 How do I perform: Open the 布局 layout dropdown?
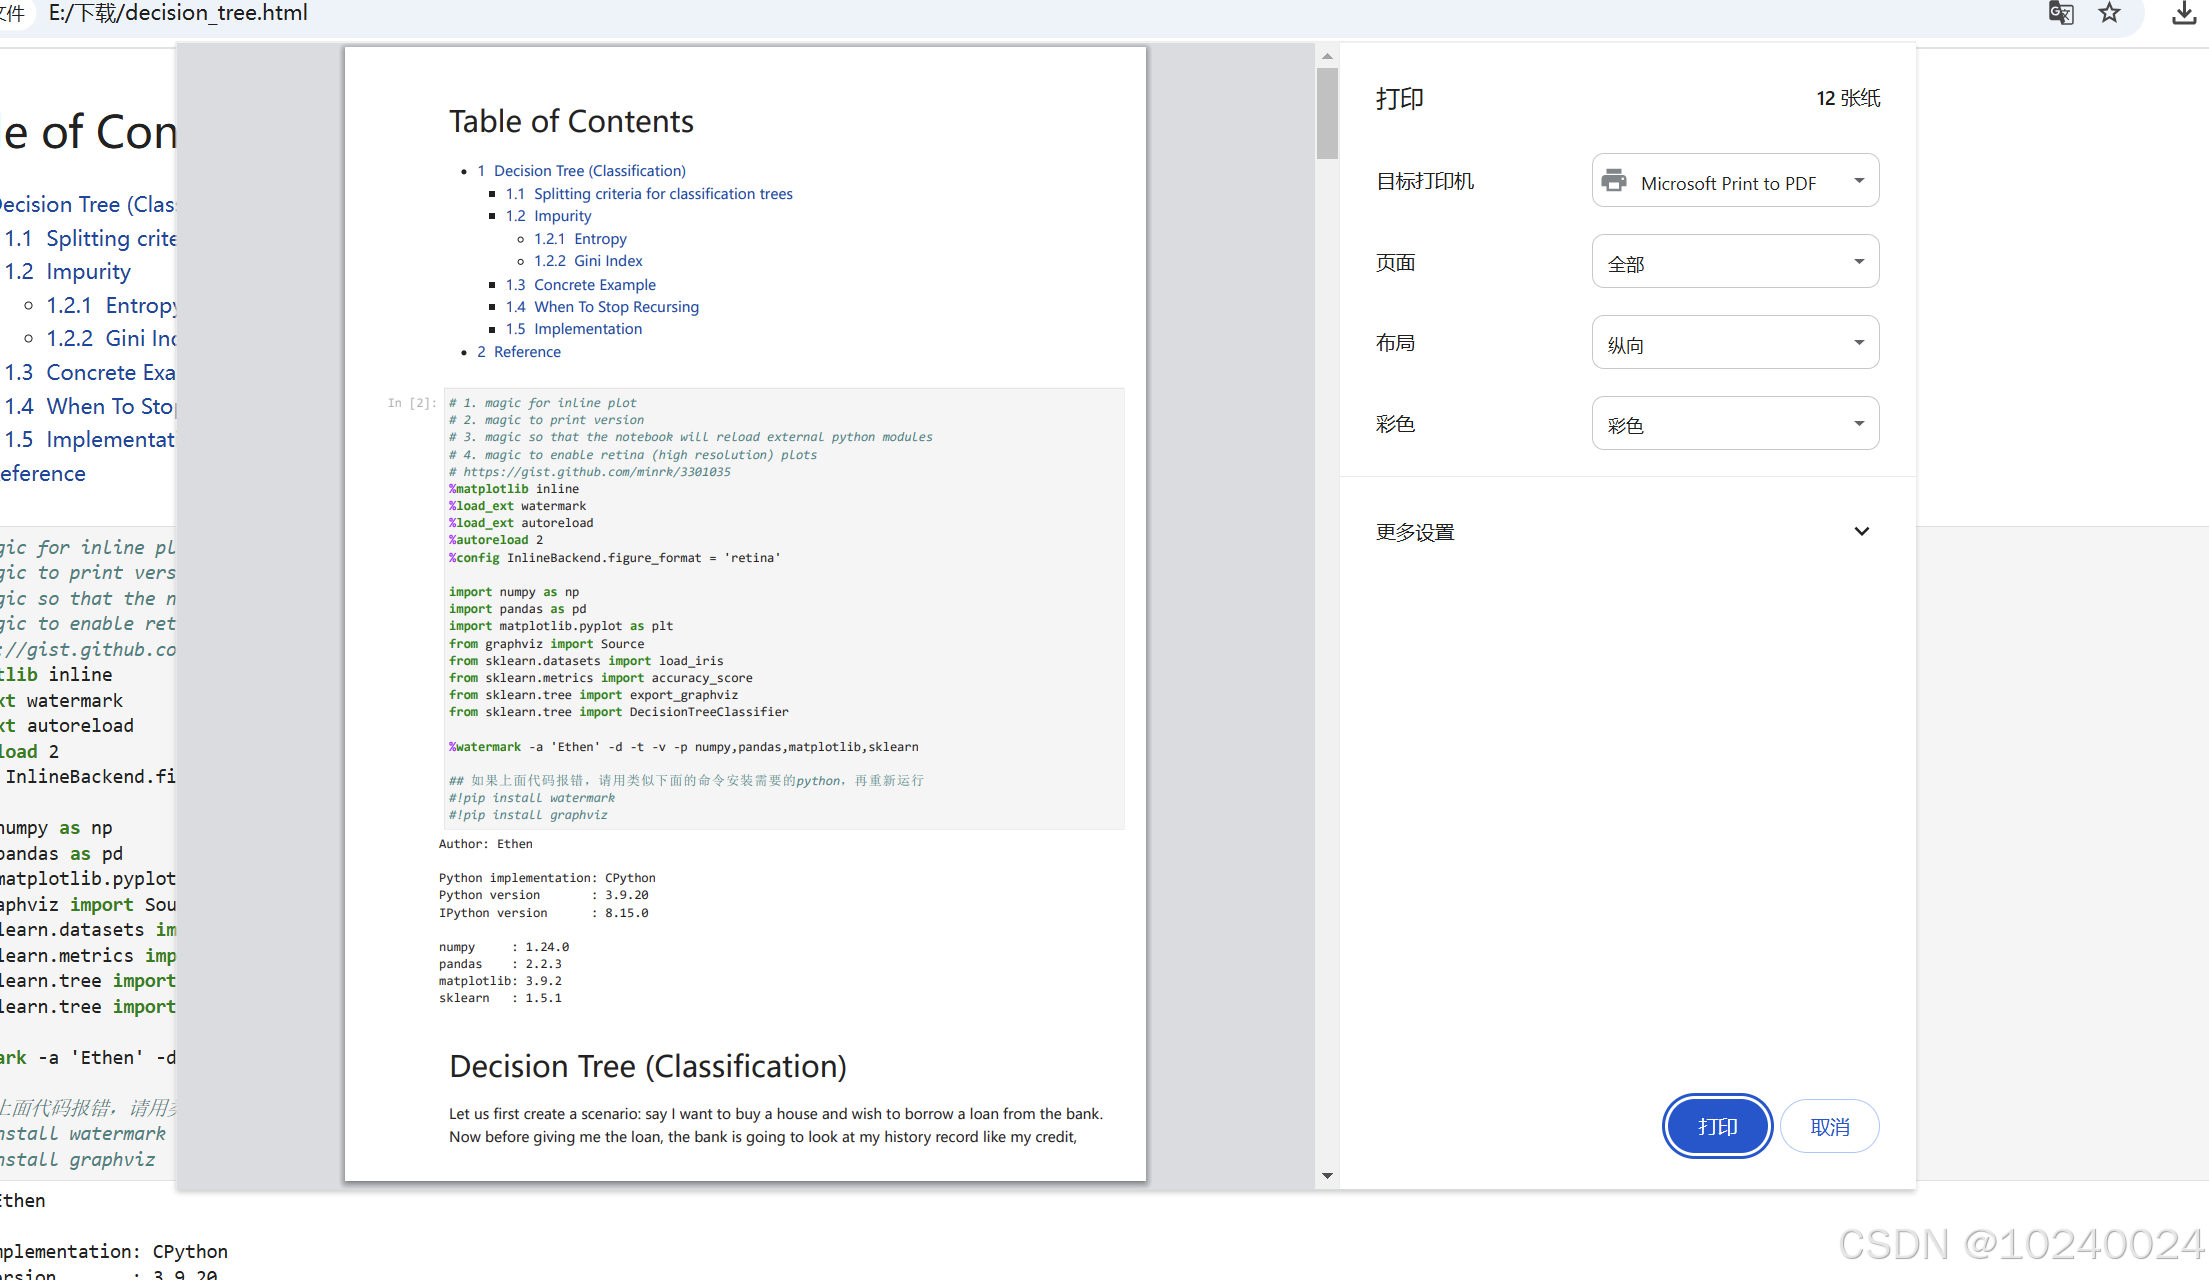(1735, 343)
